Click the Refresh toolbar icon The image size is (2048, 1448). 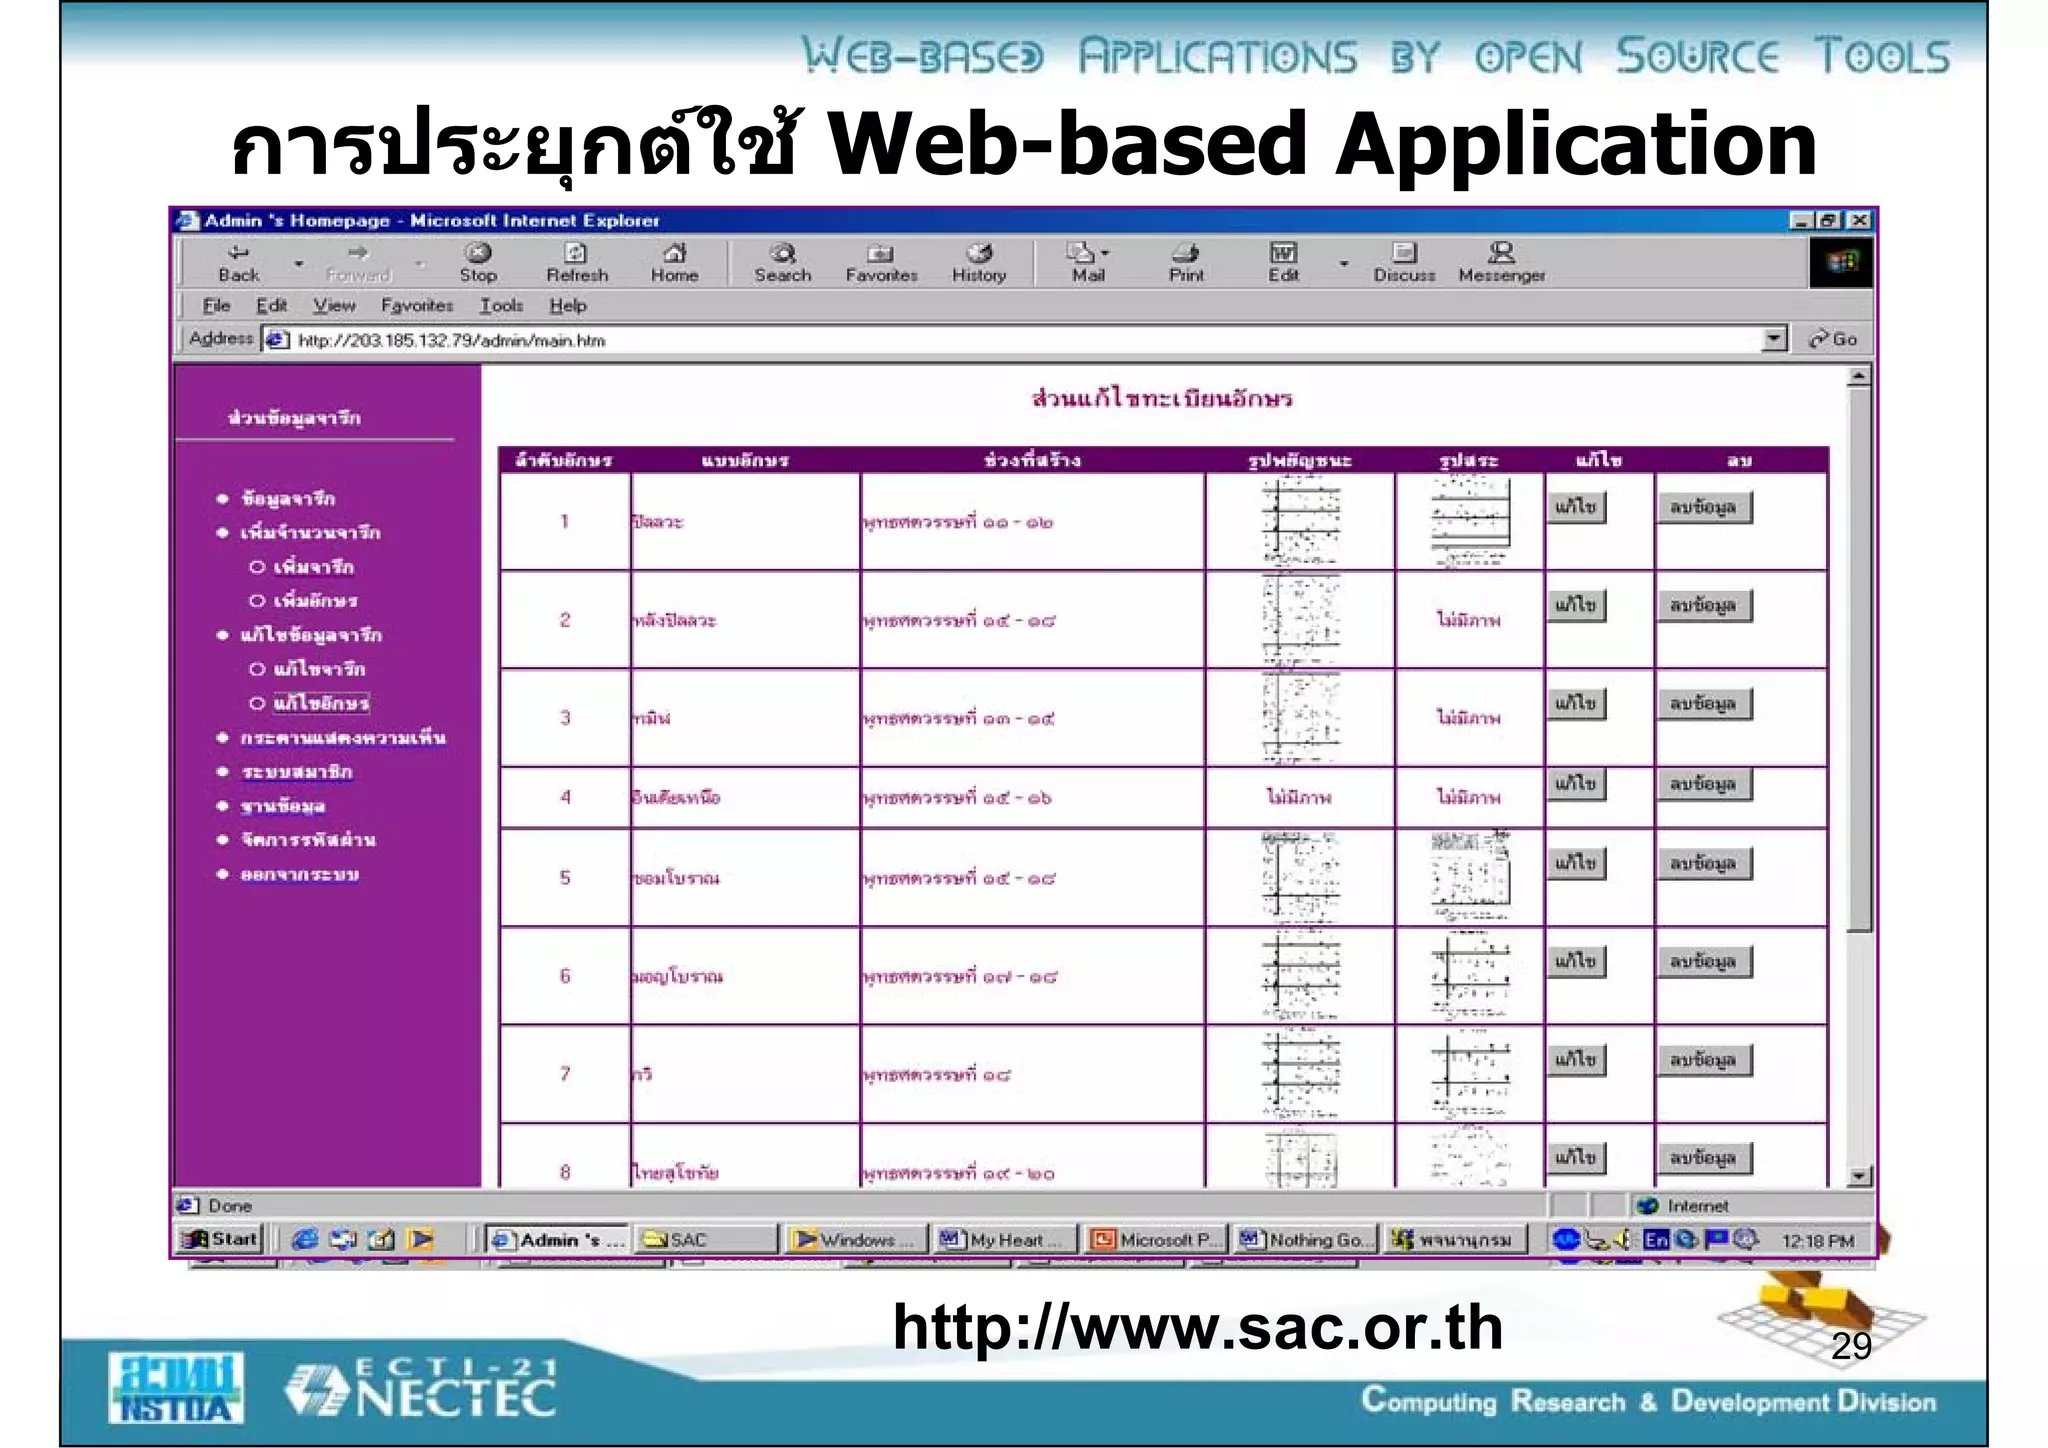point(577,263)
